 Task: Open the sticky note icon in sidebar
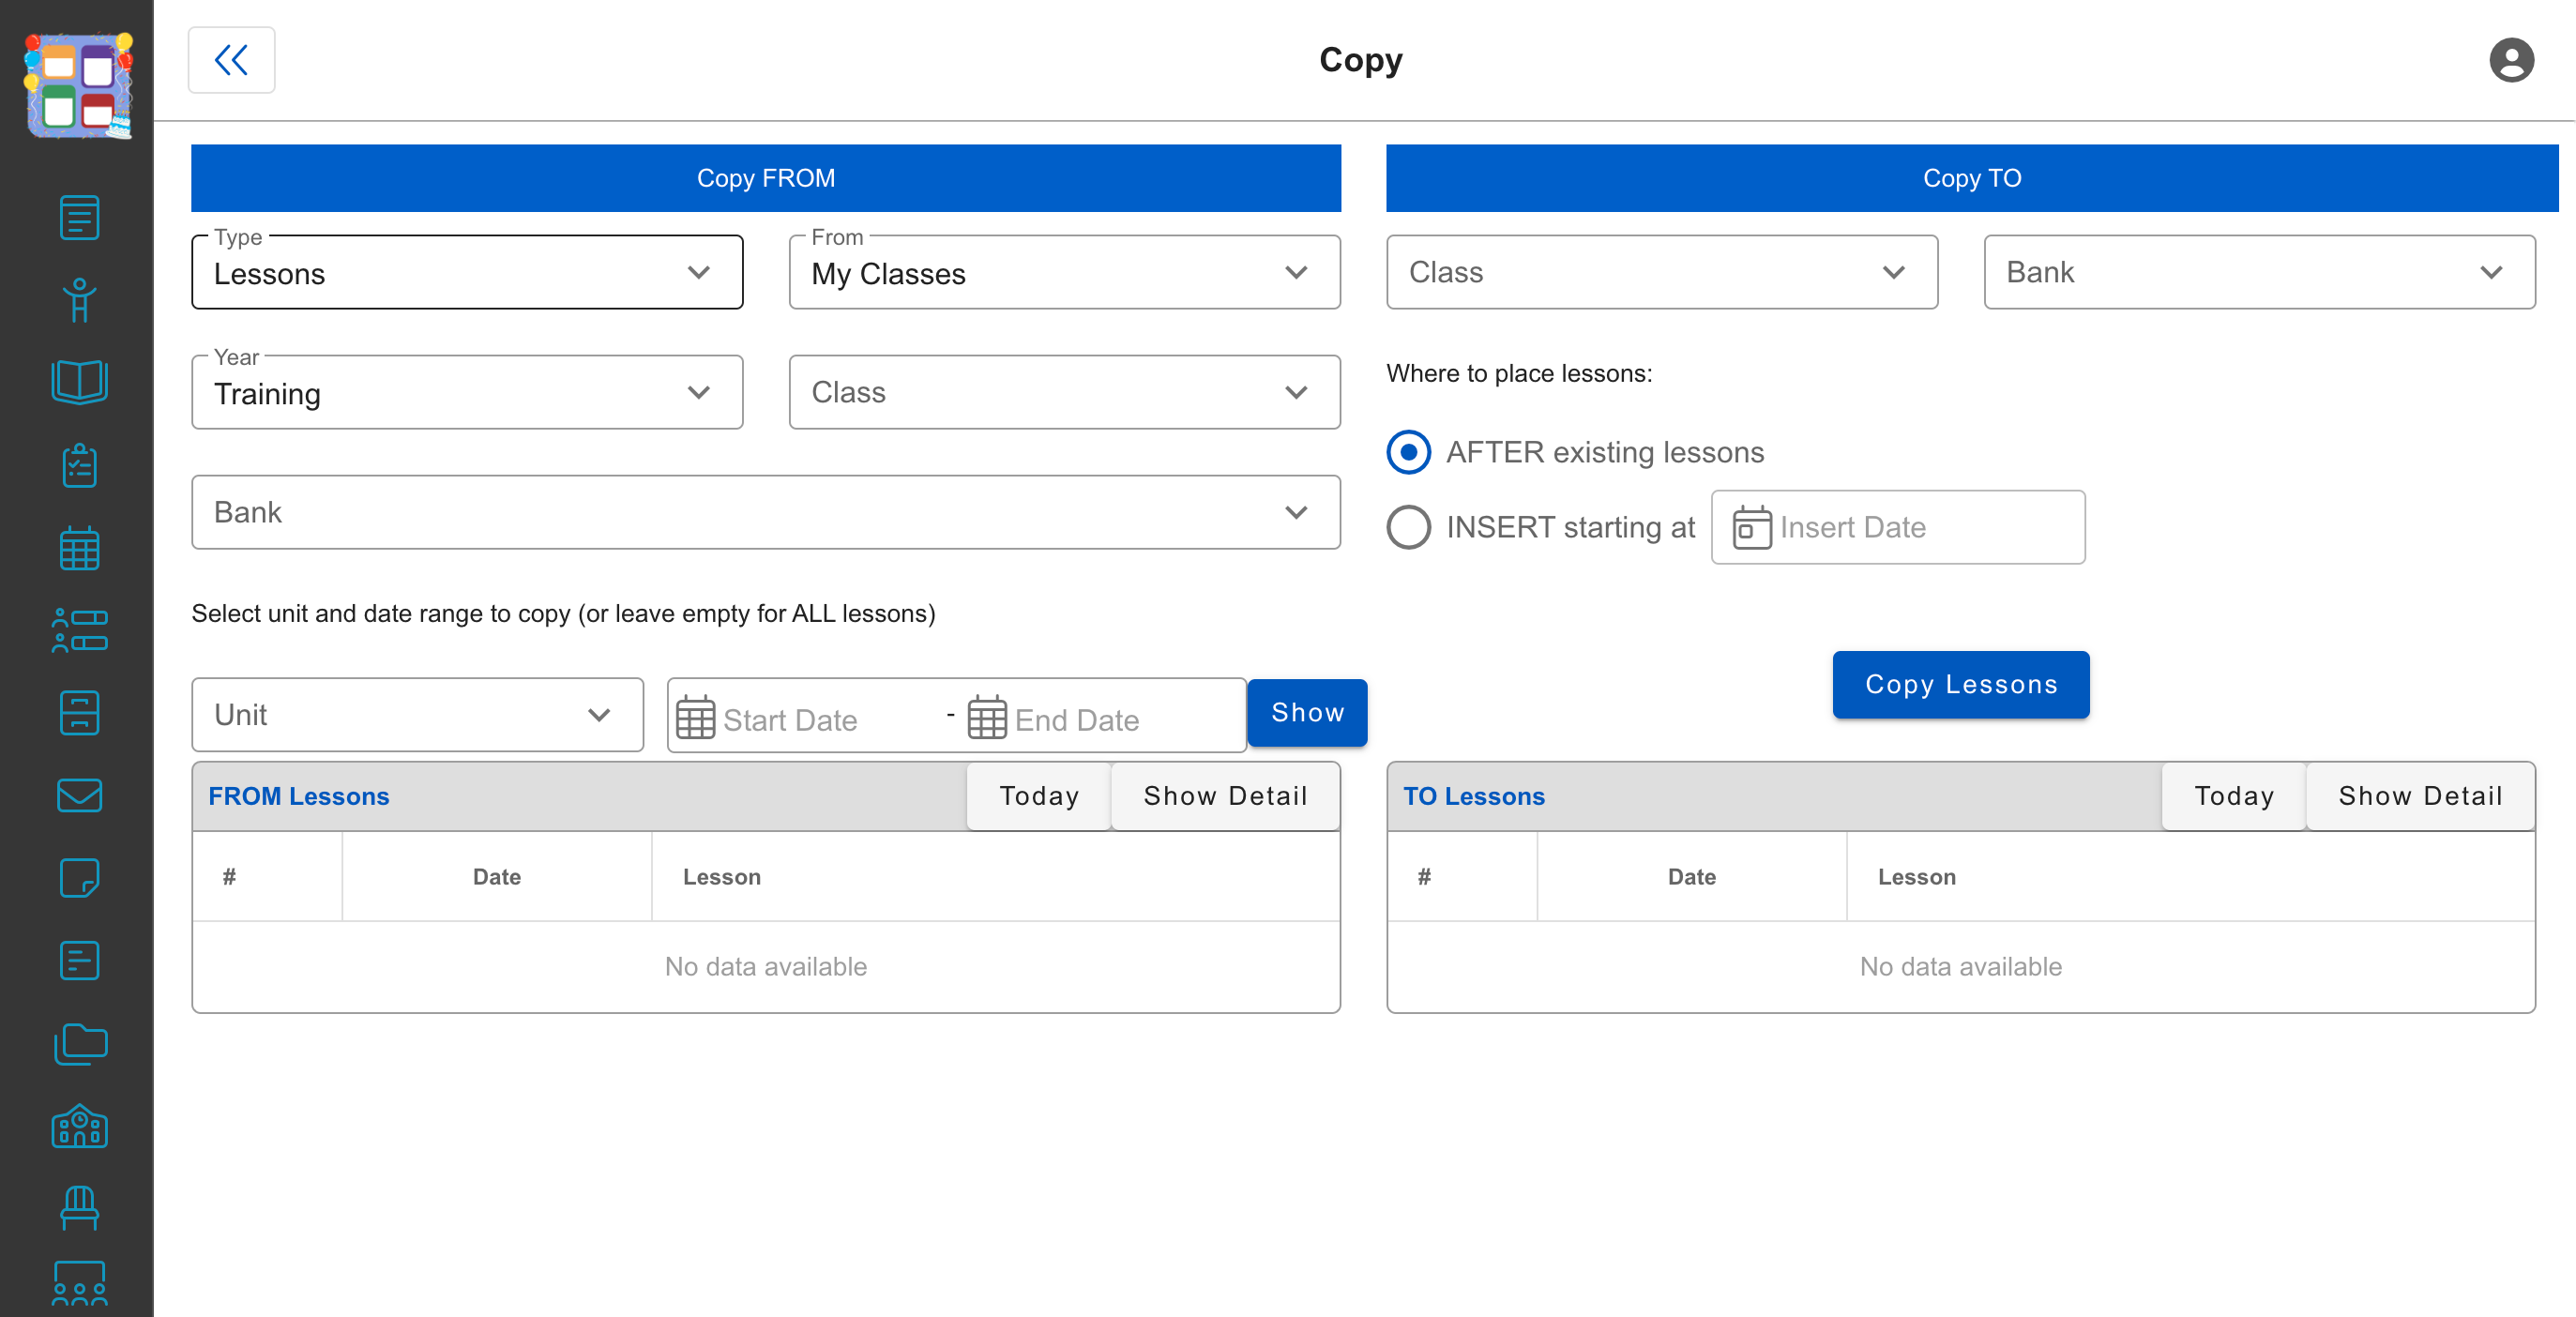79,878
